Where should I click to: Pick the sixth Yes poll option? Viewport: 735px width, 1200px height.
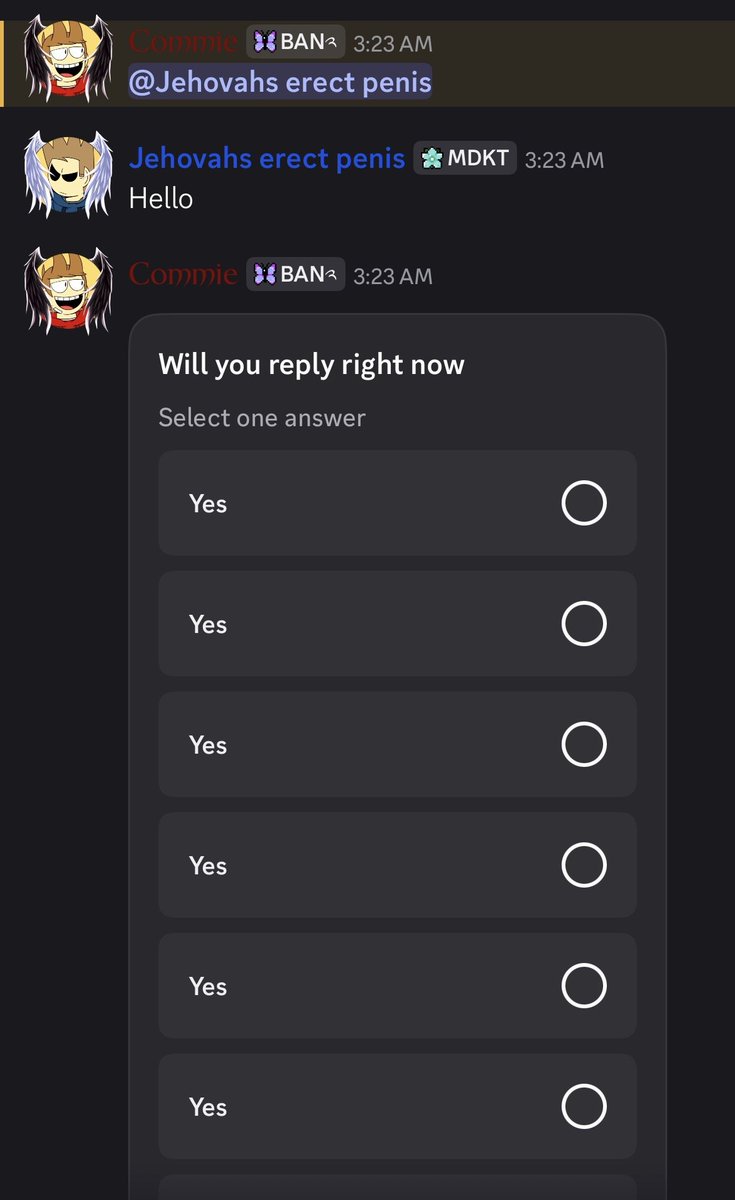point(397,1106)
